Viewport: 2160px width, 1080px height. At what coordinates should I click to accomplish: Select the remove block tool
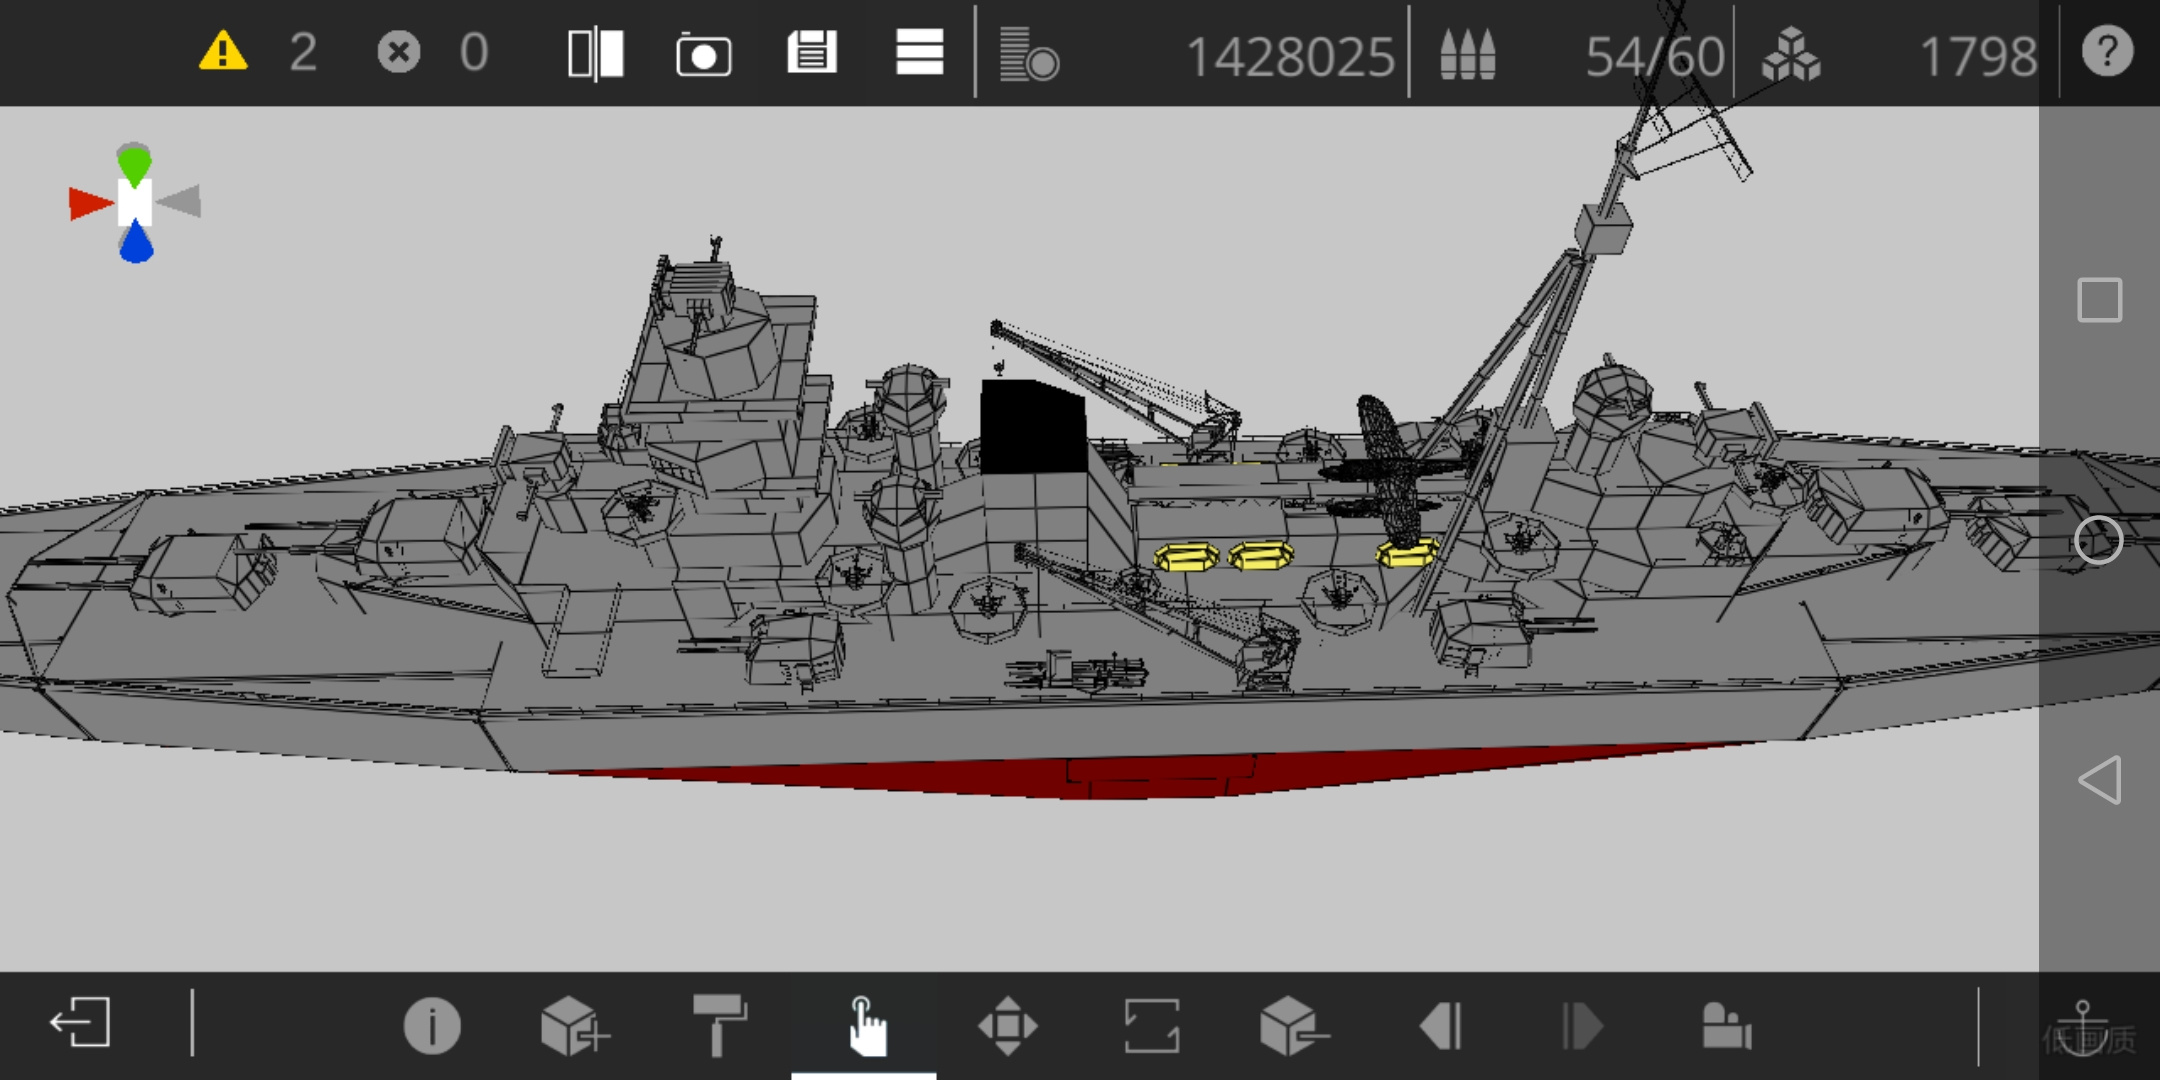1295,1026
